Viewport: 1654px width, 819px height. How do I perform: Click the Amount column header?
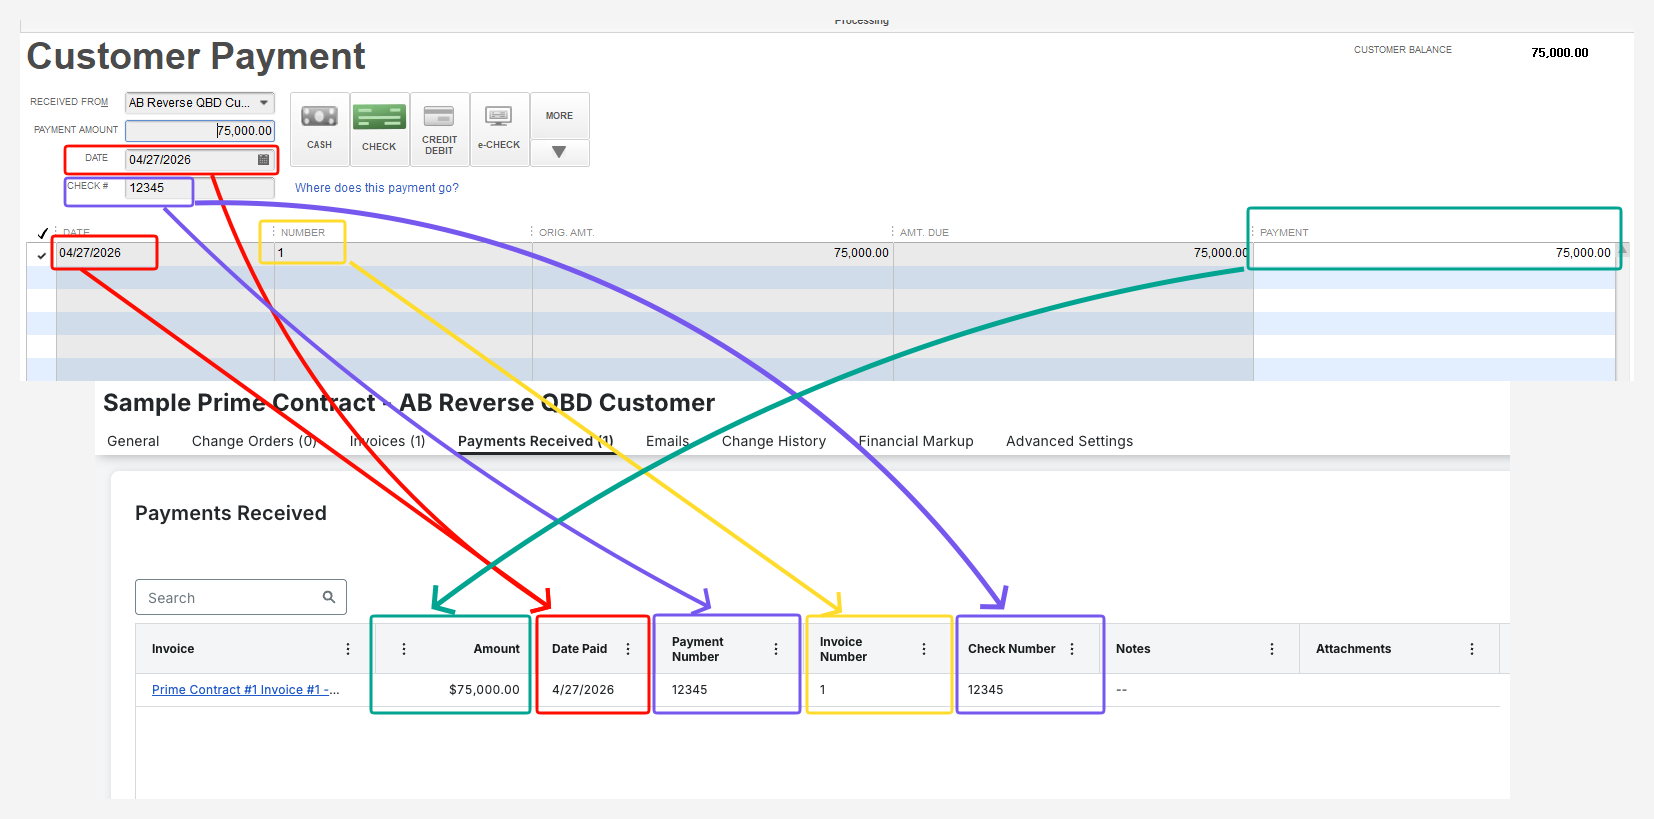point(497,649)
